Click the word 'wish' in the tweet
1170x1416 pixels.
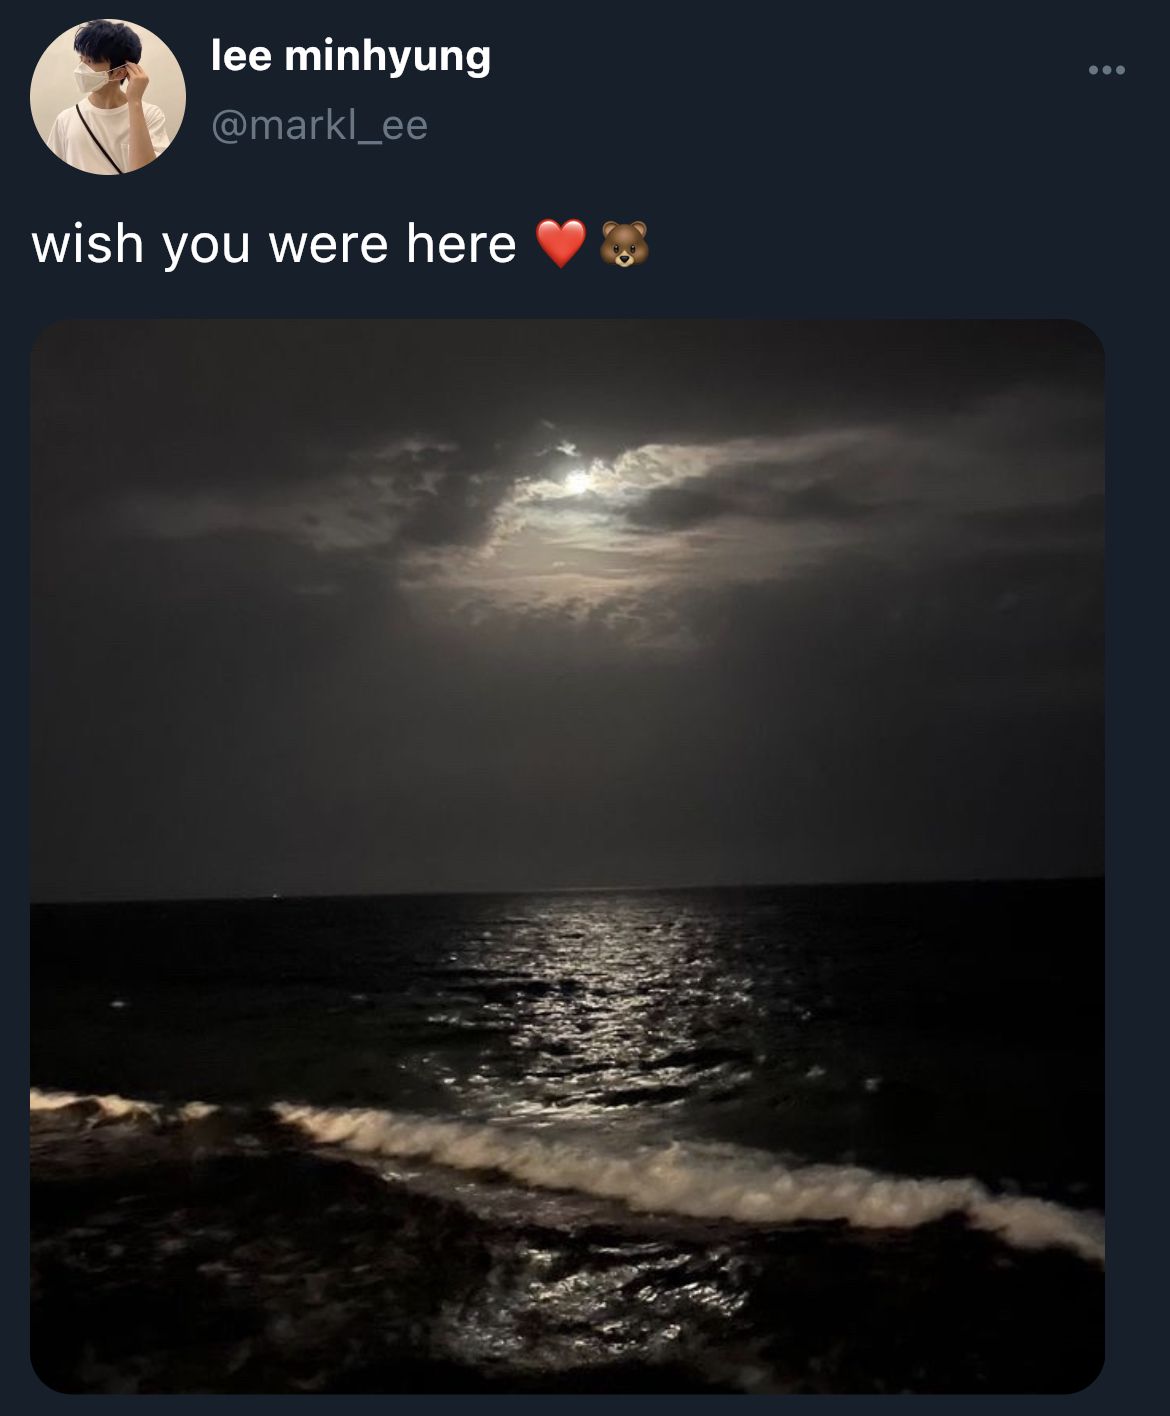88,244
